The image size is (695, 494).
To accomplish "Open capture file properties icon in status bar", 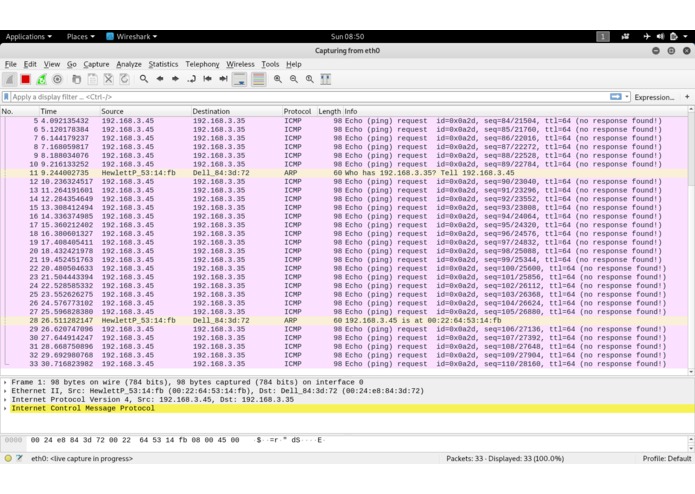I will click(x=19, y=458).
